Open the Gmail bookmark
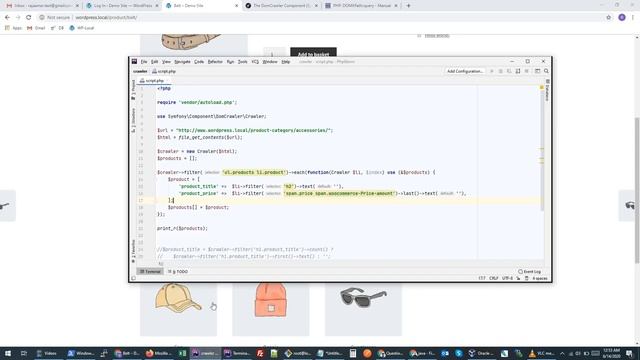The height and width of the screenshot is (360, 640). pos(36,28)
